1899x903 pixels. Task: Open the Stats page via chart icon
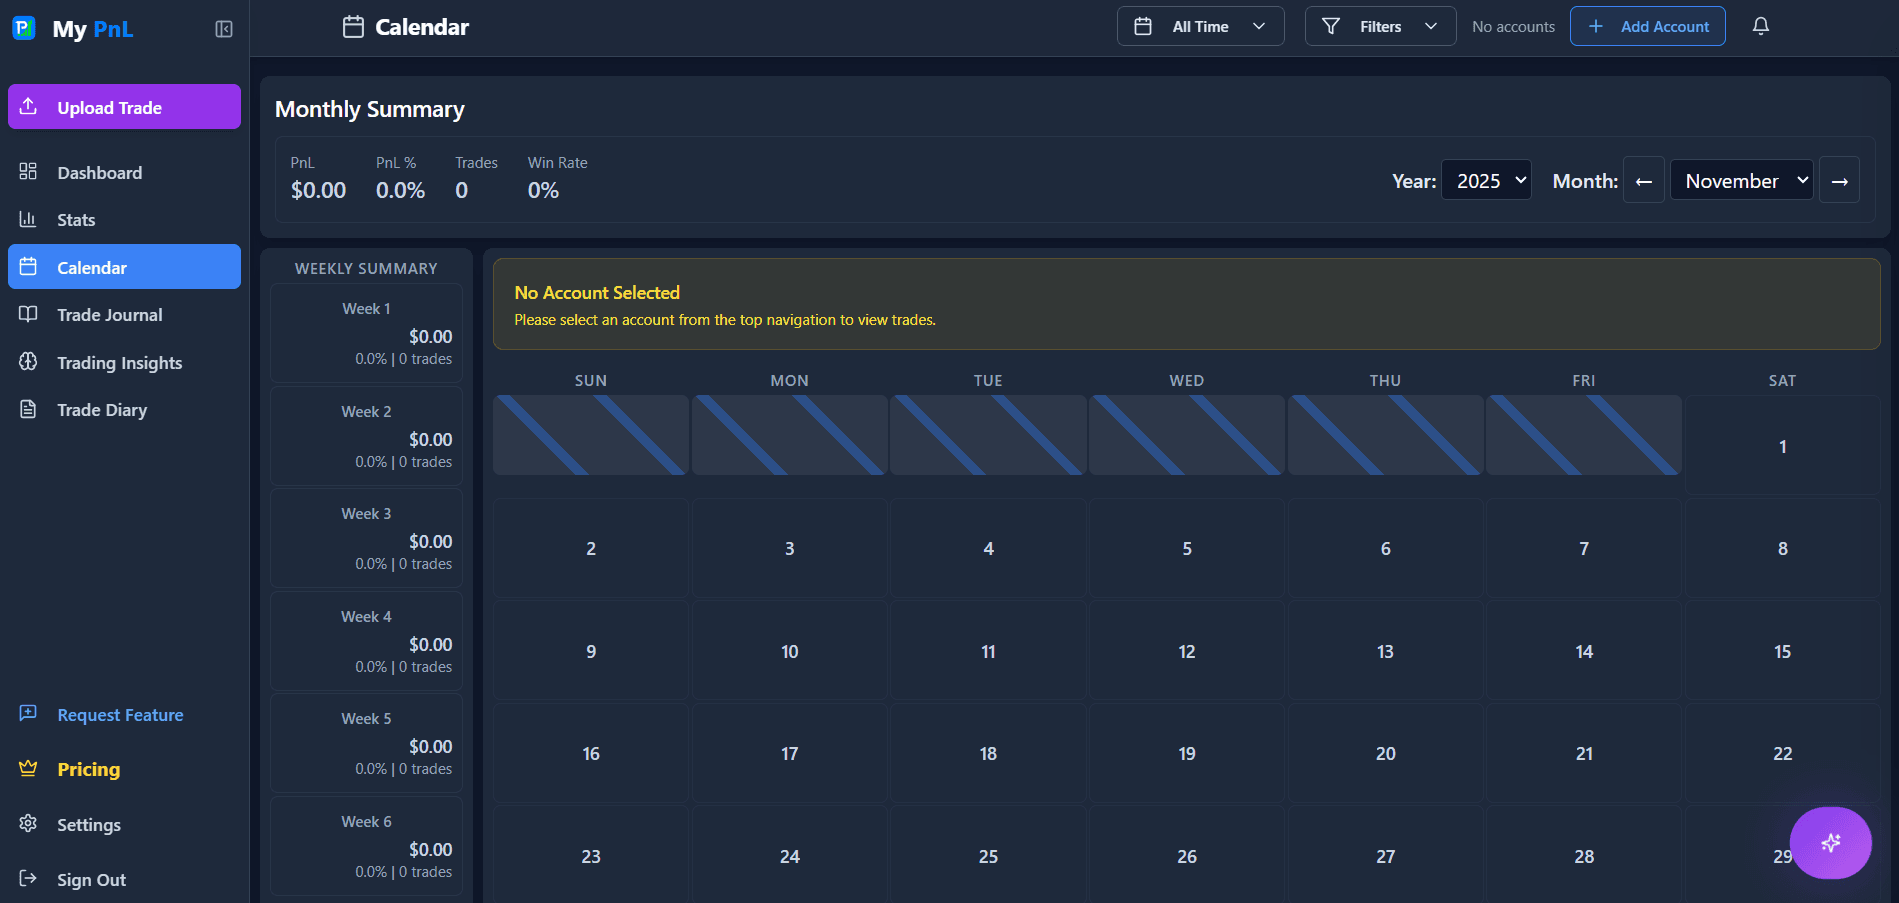[x=28, y=219]
